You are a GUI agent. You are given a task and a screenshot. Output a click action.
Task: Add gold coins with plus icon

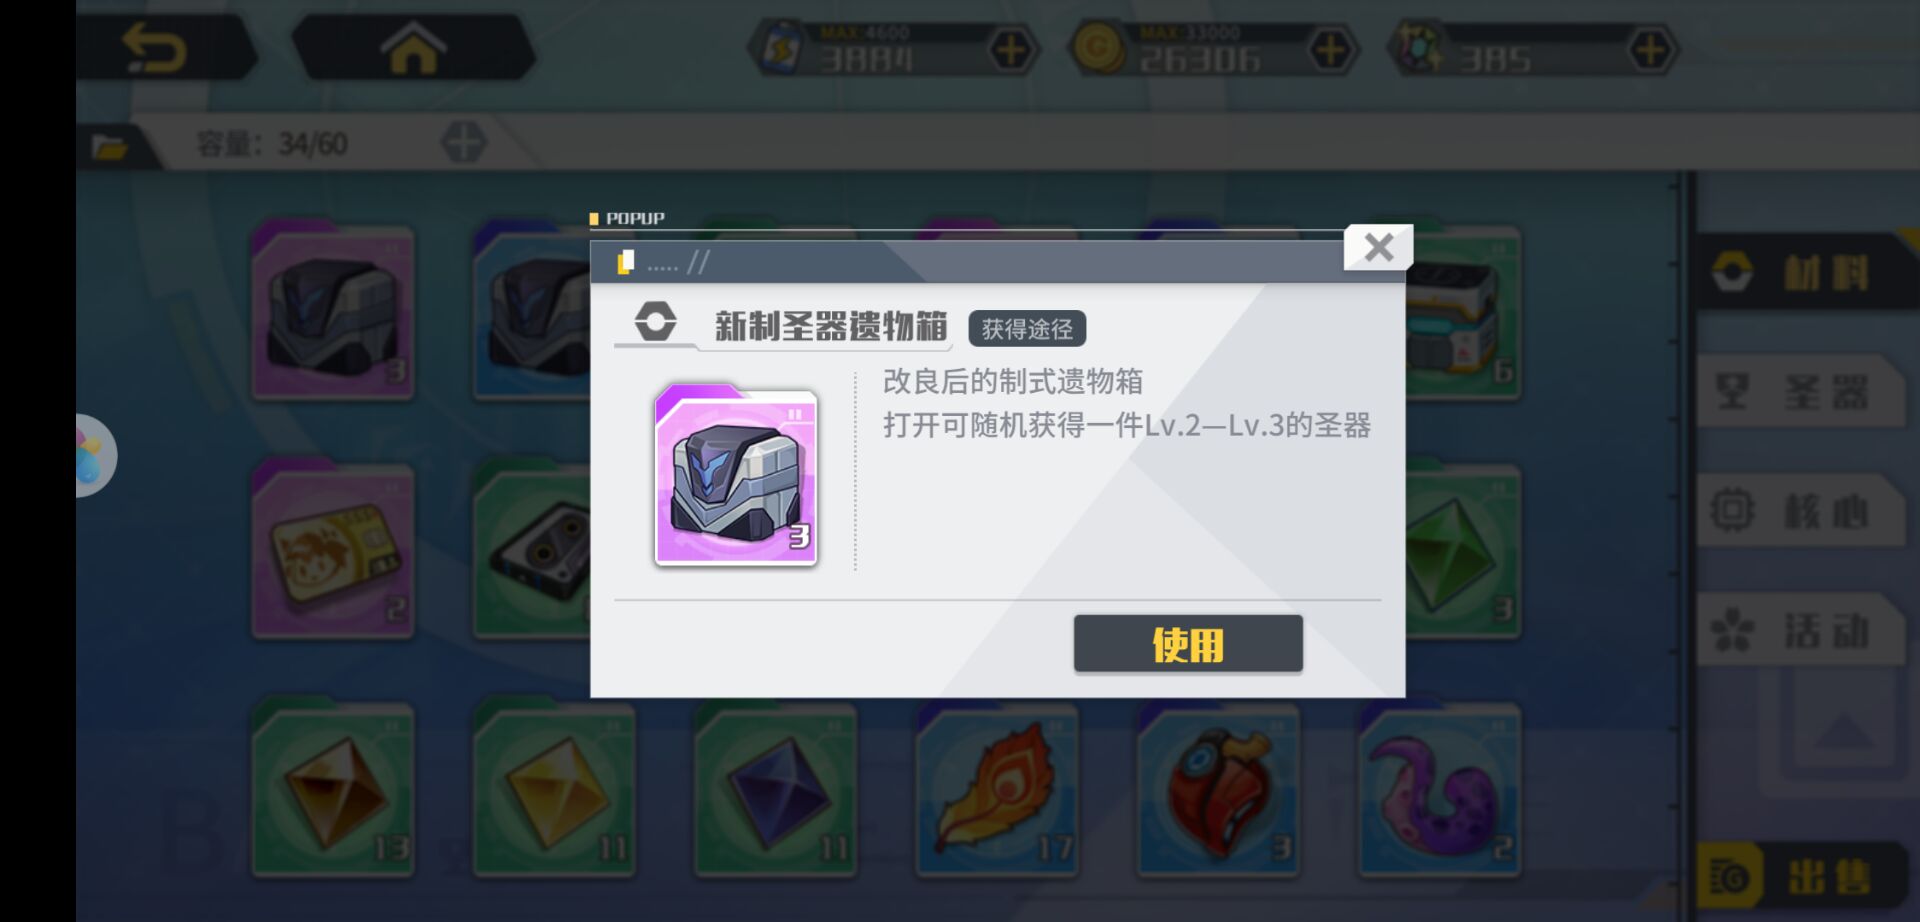(1331, 50)
